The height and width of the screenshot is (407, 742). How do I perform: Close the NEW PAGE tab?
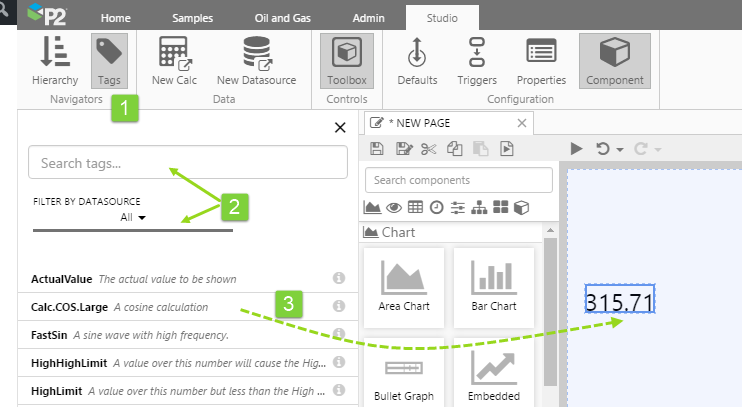[522, 123]
